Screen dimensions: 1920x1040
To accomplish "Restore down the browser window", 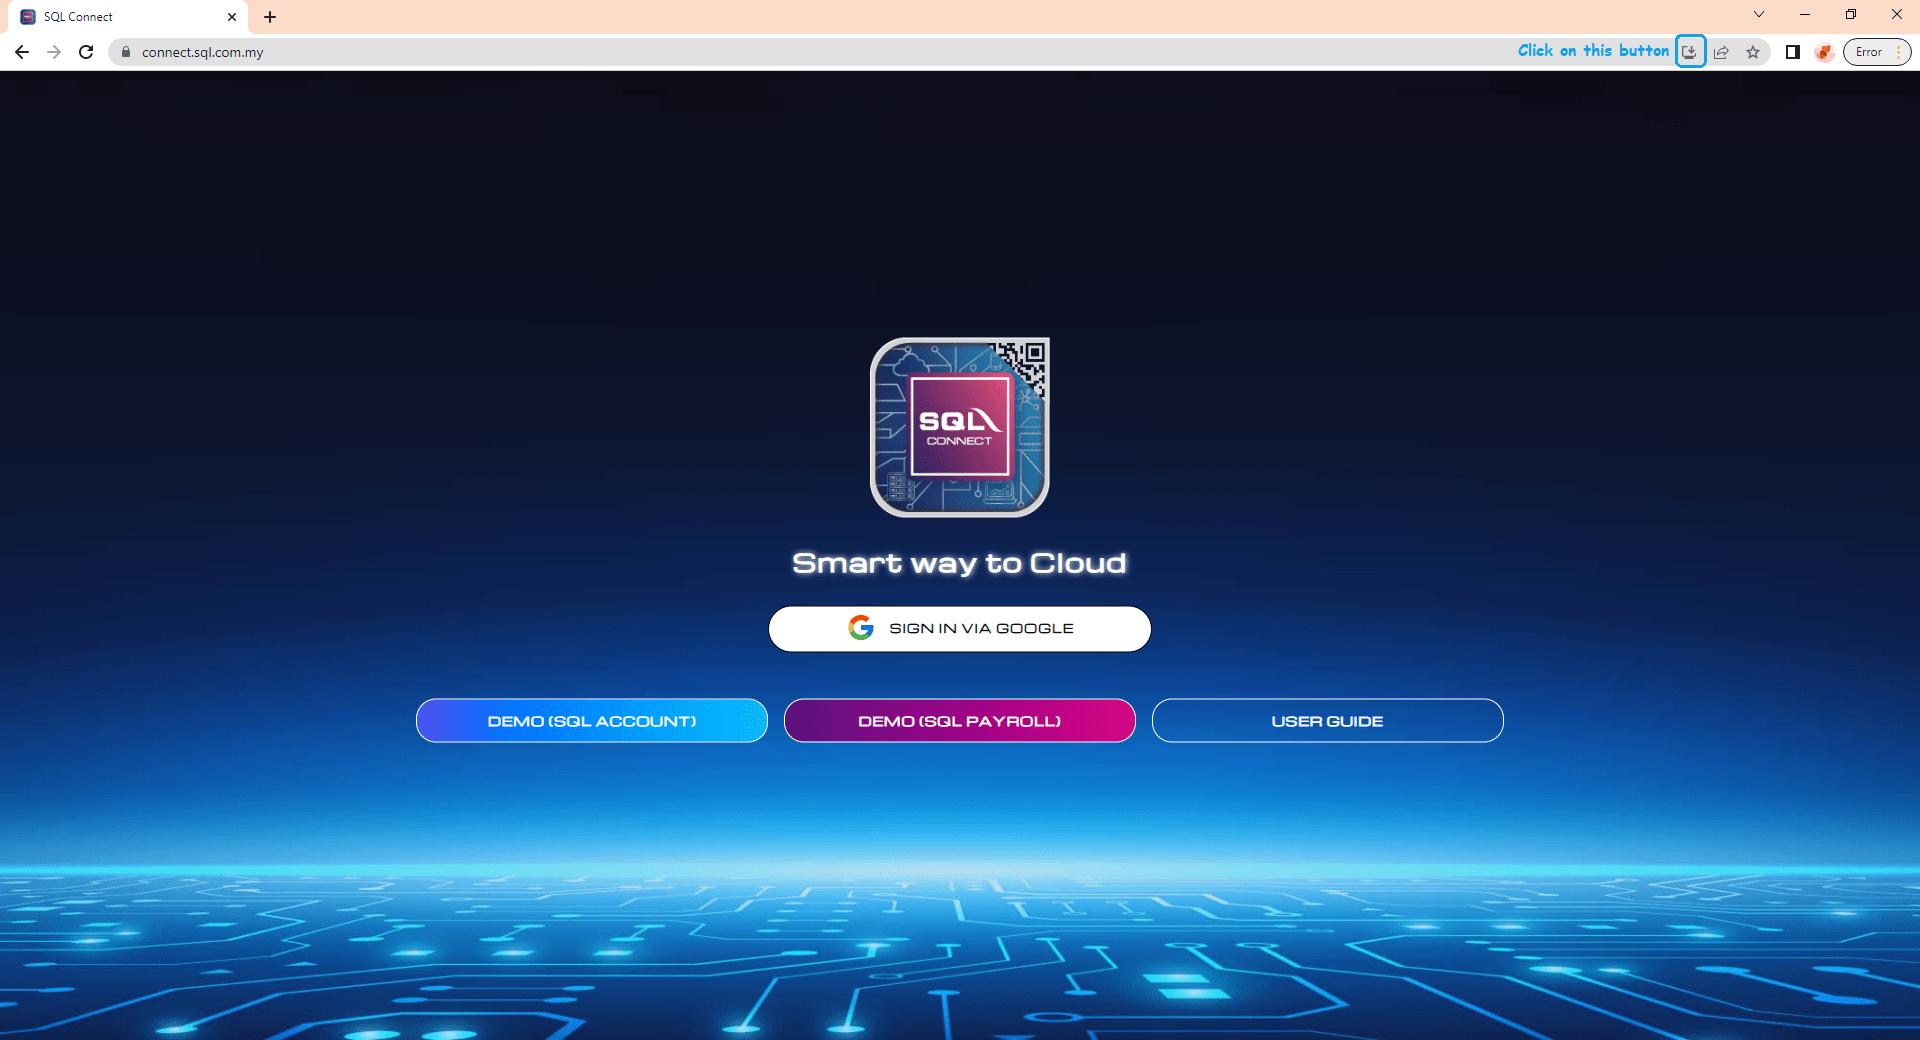I will click(1851, 15).
